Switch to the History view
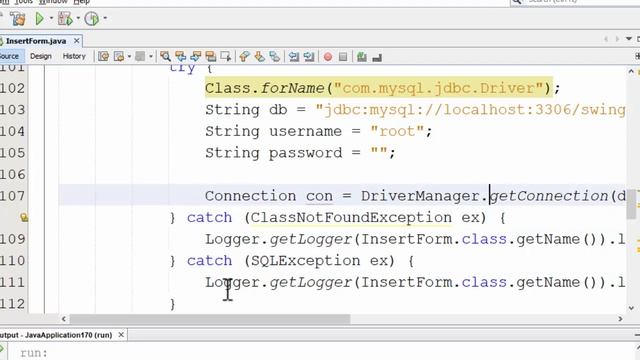The image size is (640, 360). tap(74, 56)
